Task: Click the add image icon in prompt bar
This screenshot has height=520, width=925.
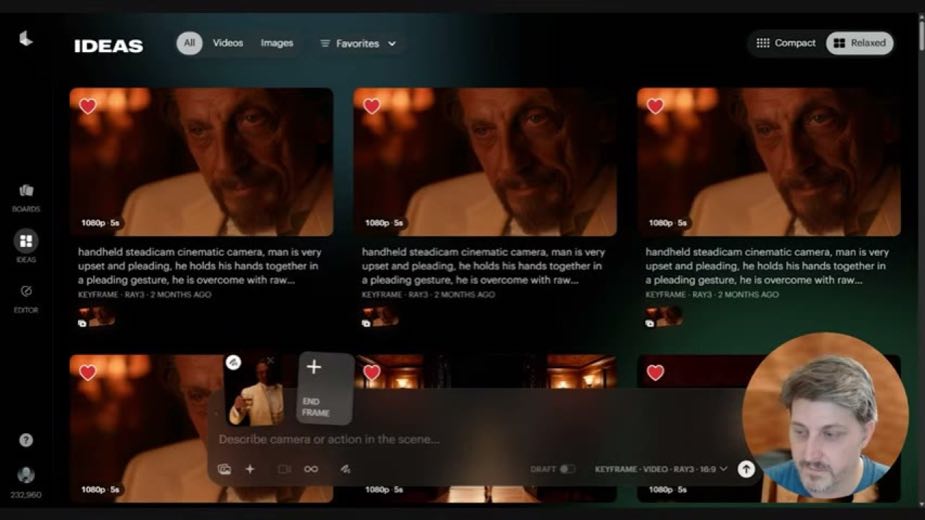Action: pyautogui.click(x=224, y=469)
